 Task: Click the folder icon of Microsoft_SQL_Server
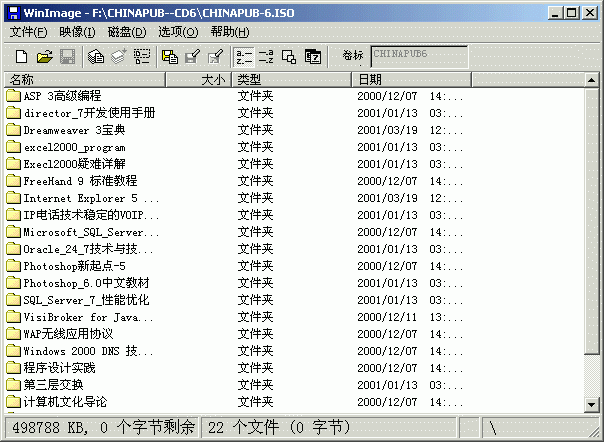(13, 232)
